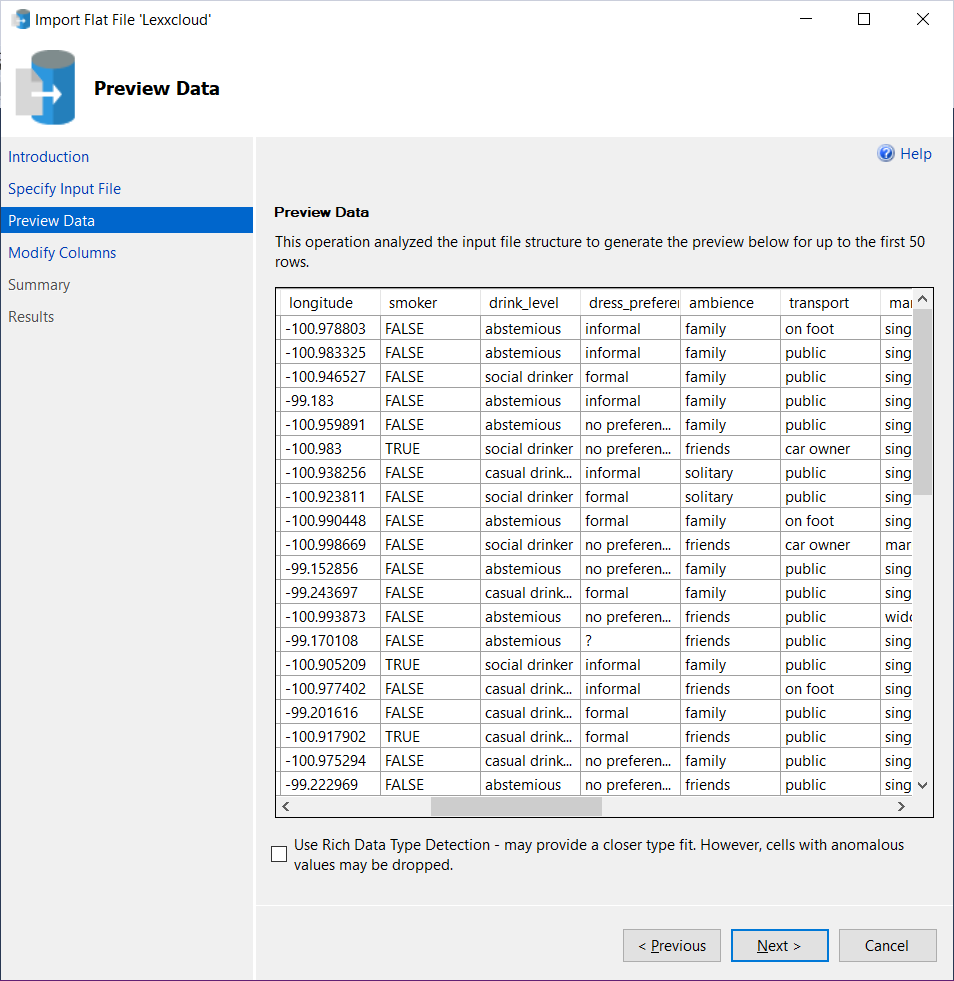Click the dress_preference column header
954x981 pixels.
[631, 303]
